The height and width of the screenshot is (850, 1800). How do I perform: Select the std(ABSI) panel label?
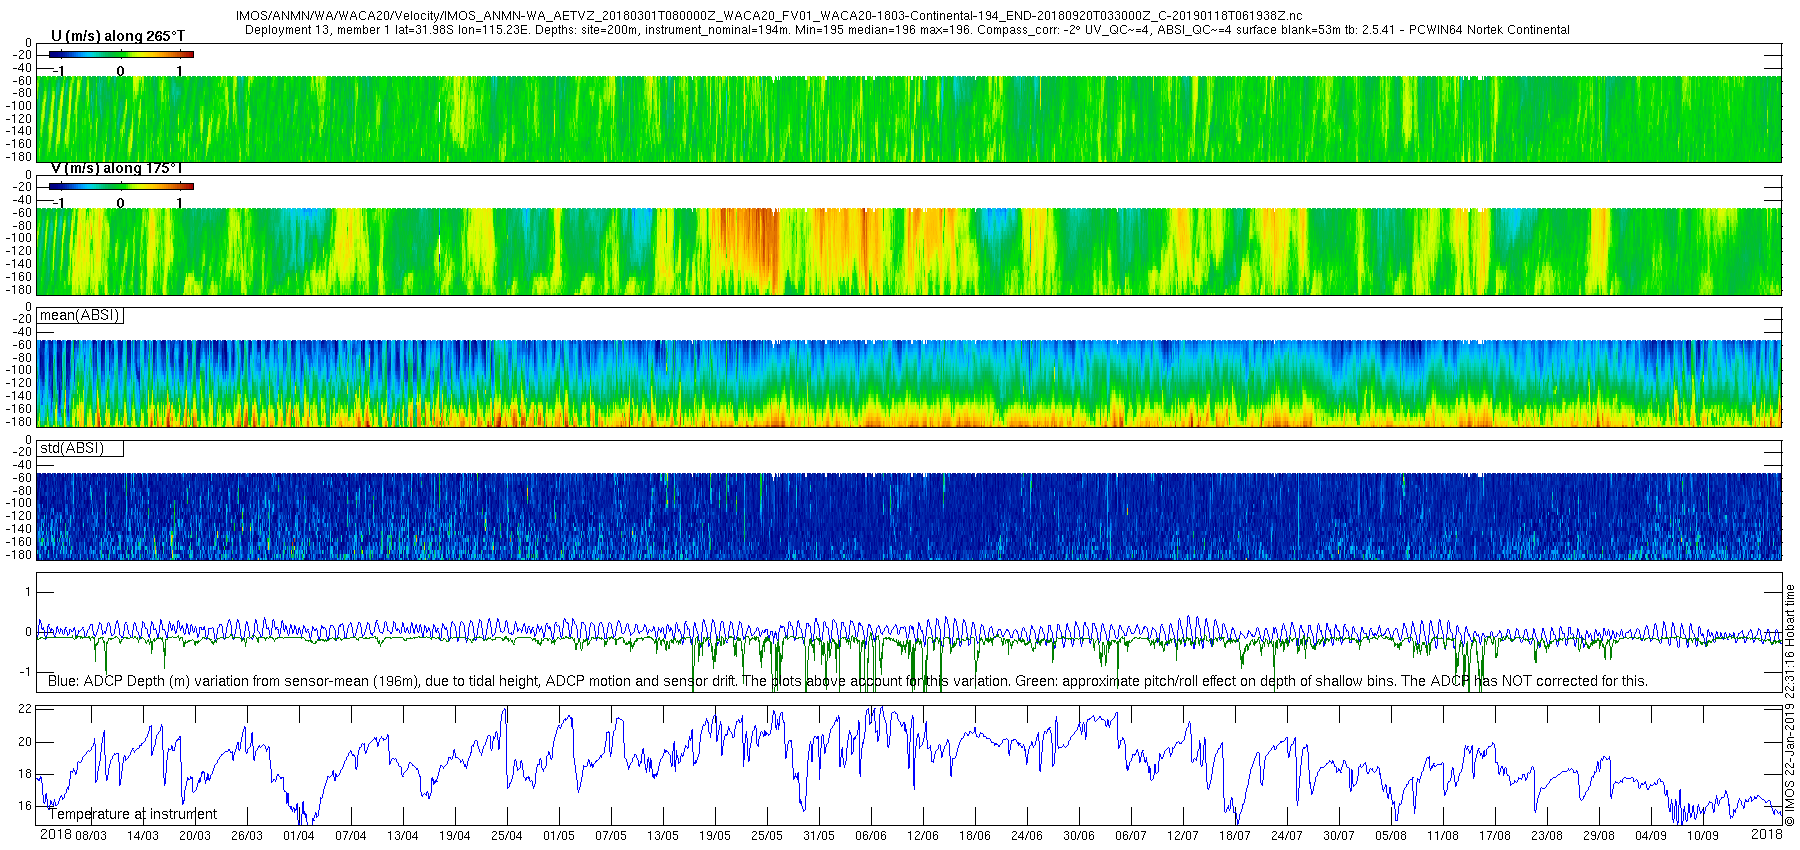(80, 449)
